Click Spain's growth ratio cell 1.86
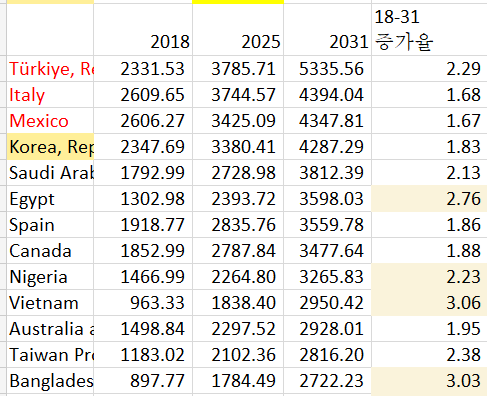 tap(429, 225)
